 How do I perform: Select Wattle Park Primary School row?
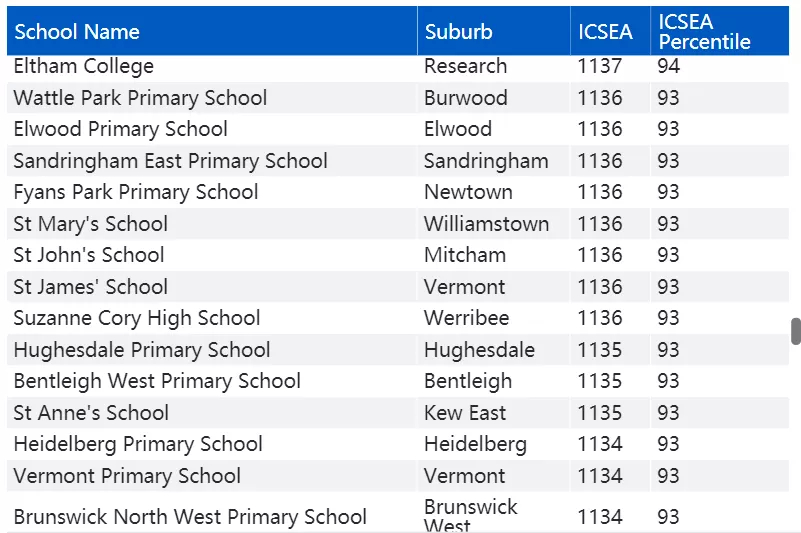398,98
